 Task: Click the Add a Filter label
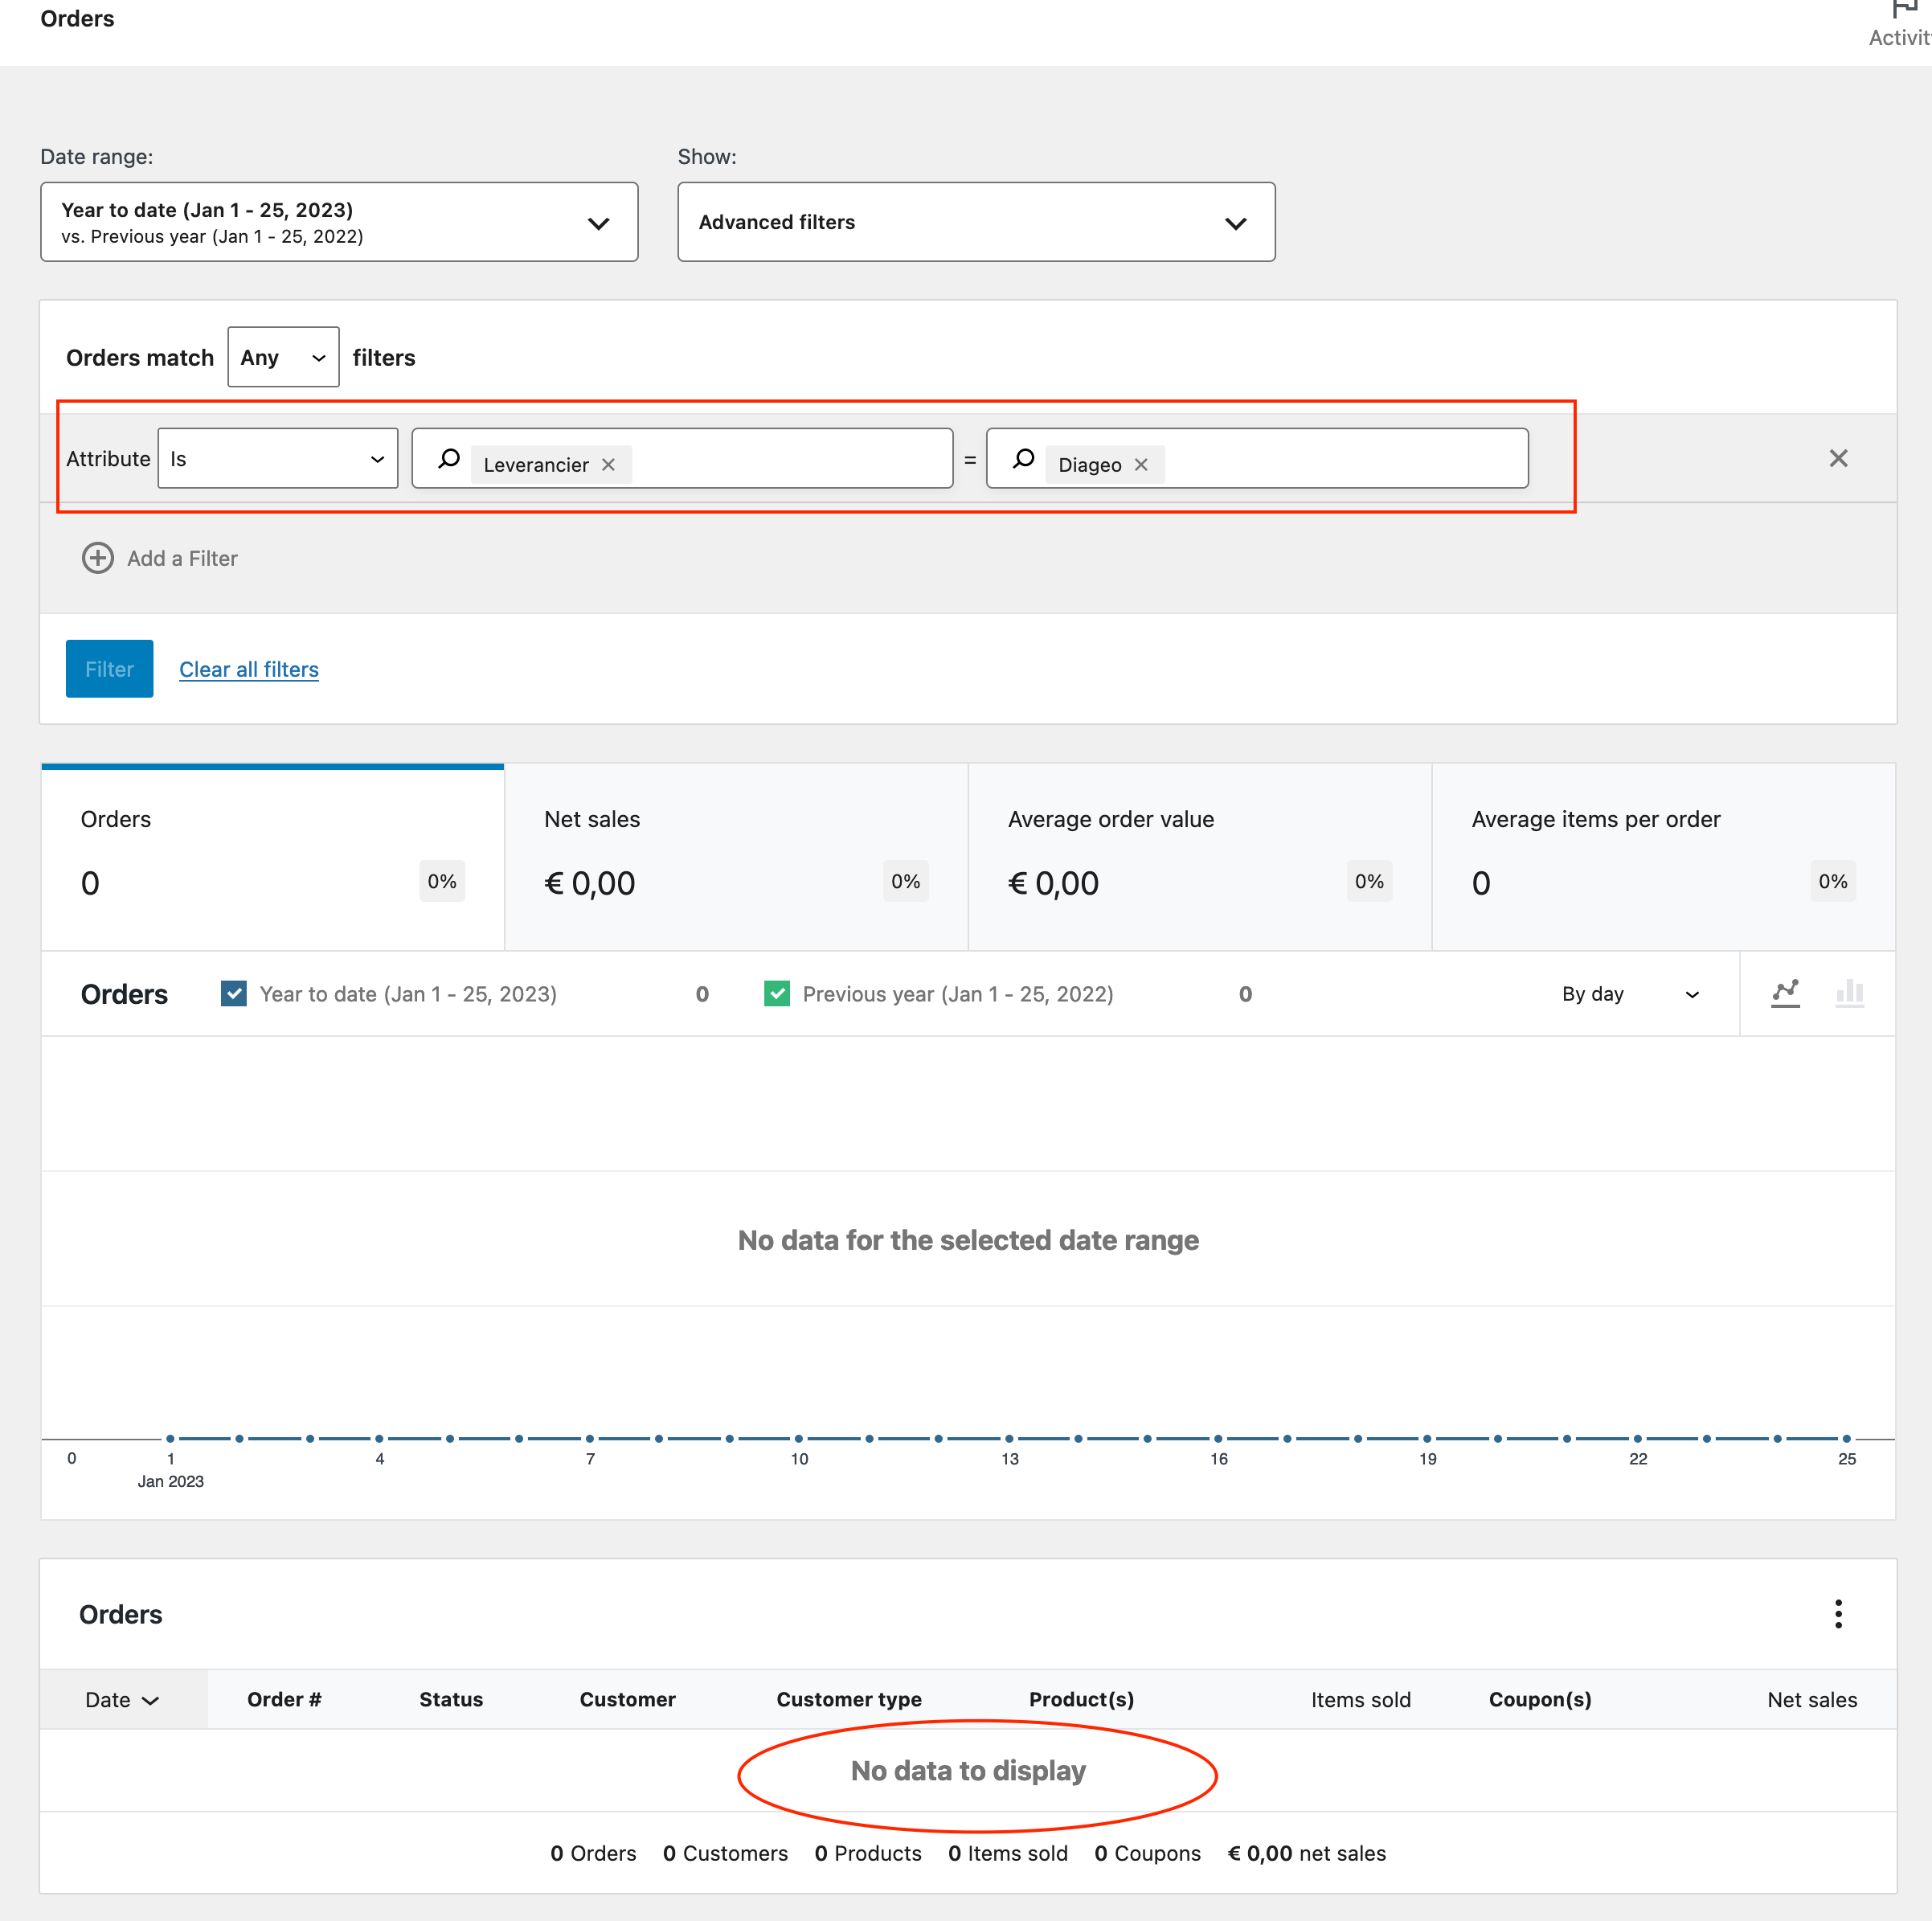click(x=182, y=558)
